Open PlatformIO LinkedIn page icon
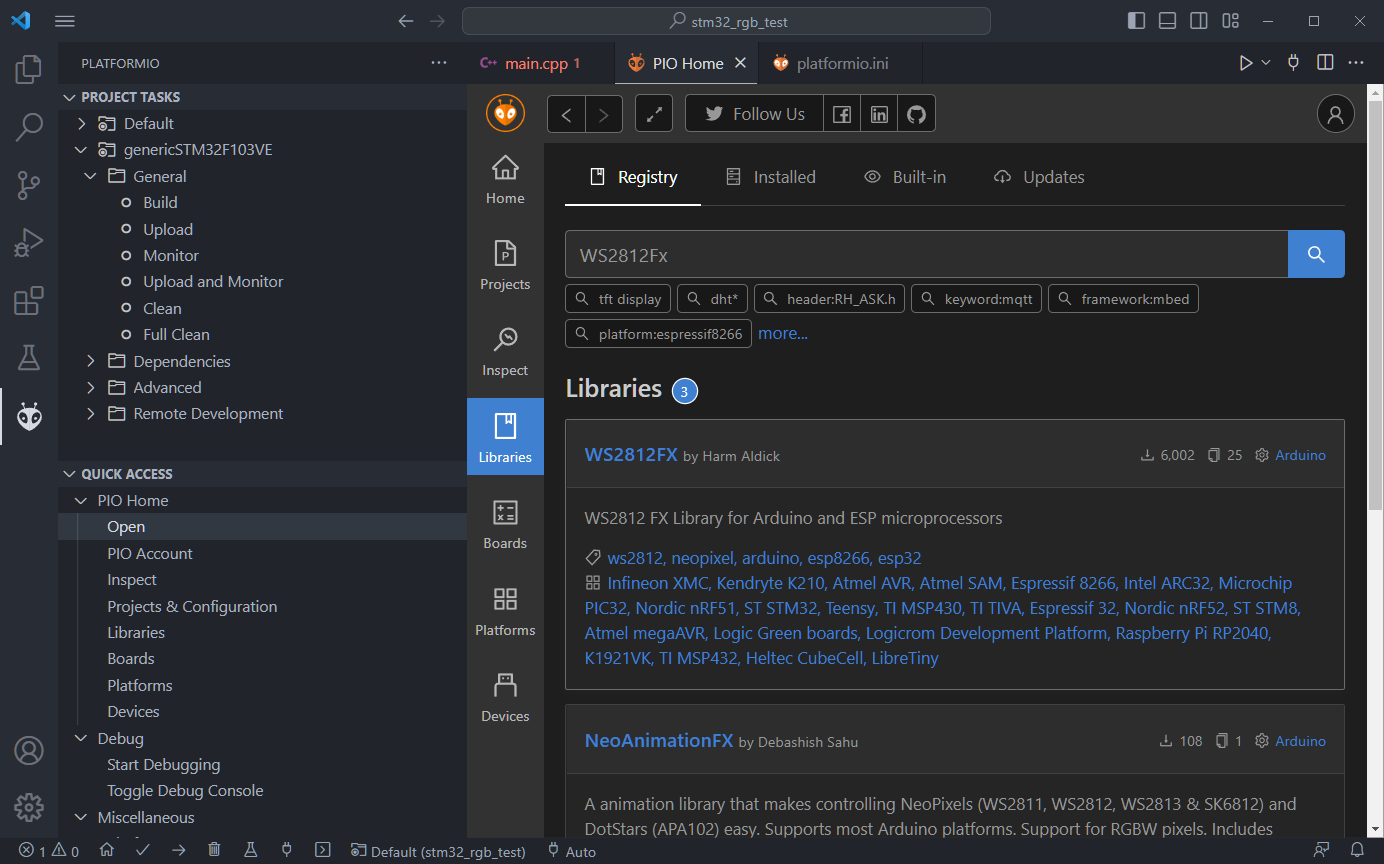Screen dimensions: 1384x864 (879, 114)
